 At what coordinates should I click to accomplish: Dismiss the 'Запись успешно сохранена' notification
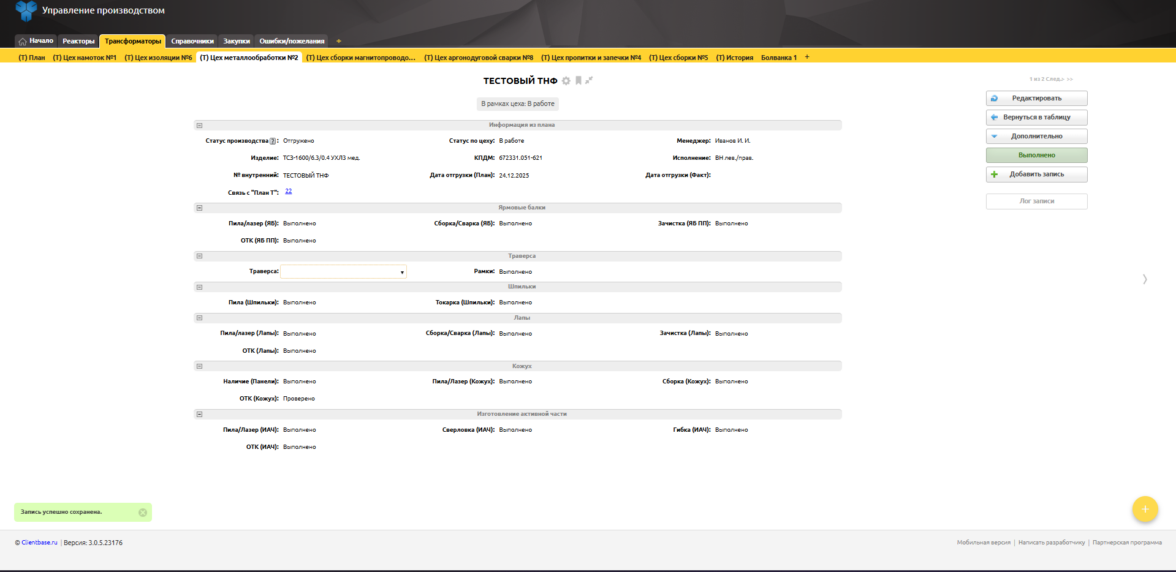click(143, 512)
